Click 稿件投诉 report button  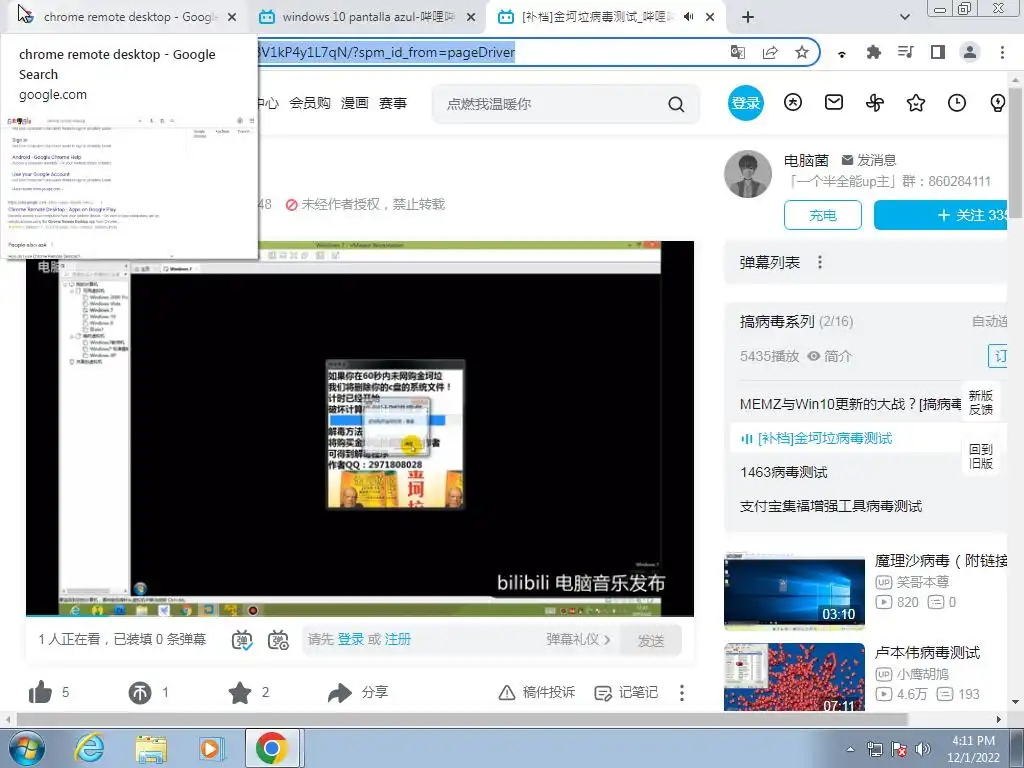coord(536,692)
